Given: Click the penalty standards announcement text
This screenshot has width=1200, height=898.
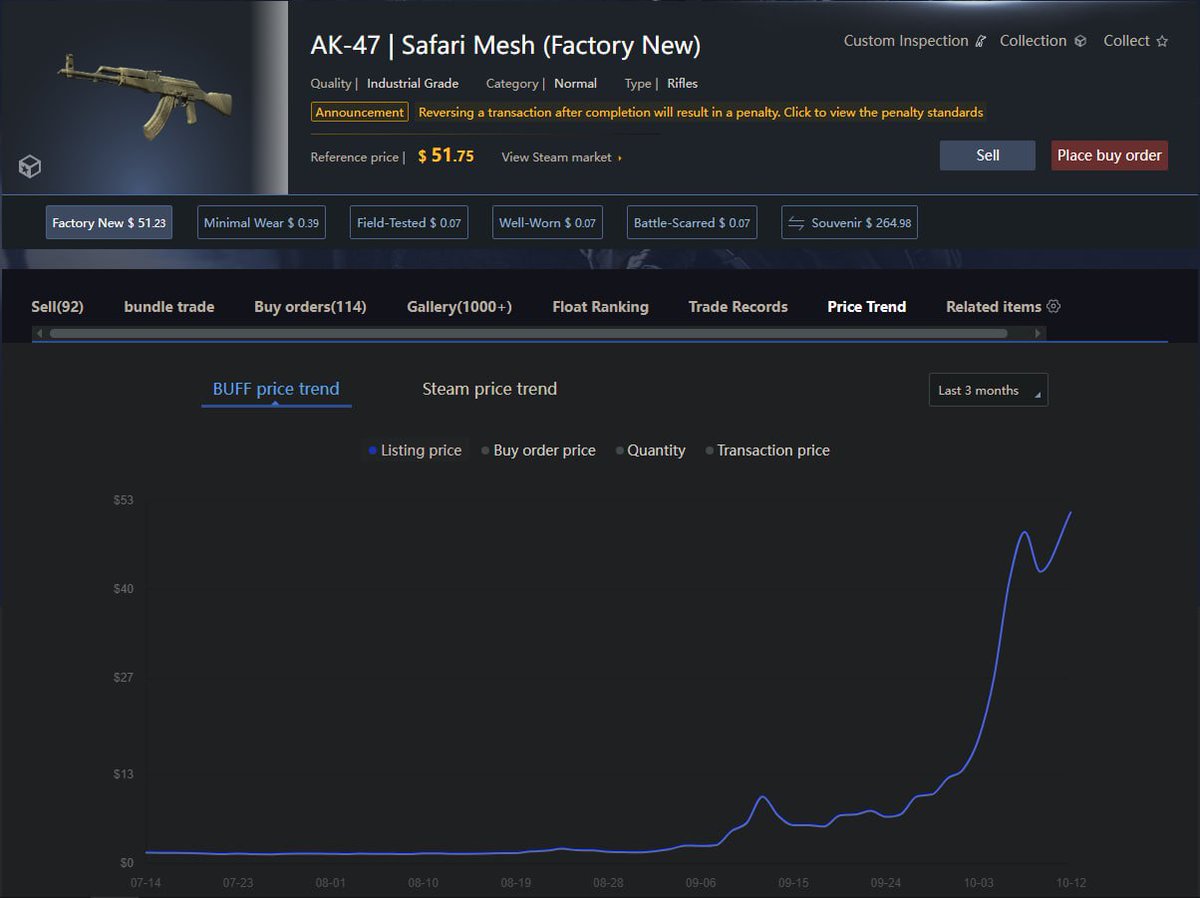Looking at the screenshot, I should (x=700, y=112).
